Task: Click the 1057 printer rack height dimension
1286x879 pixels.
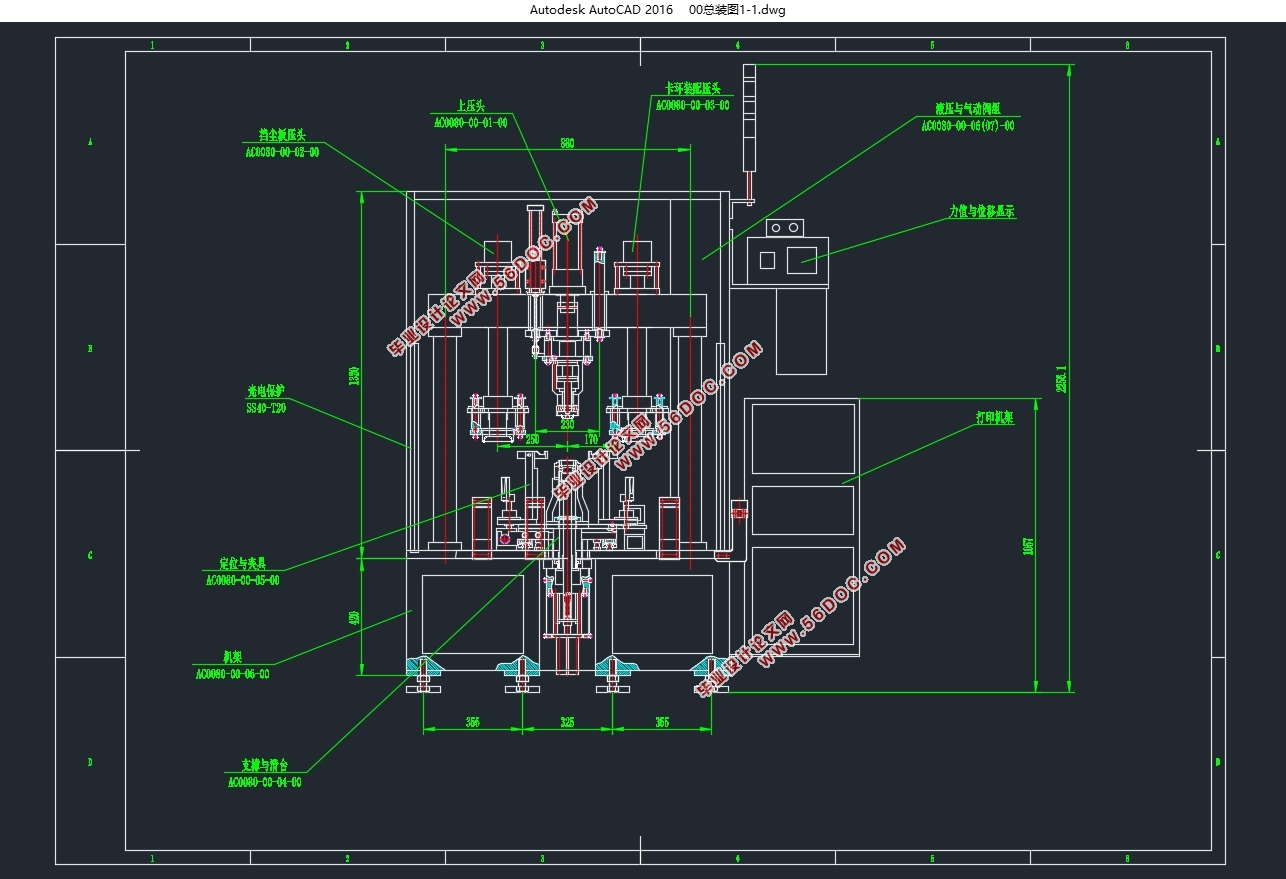Action: [1028, 546]
